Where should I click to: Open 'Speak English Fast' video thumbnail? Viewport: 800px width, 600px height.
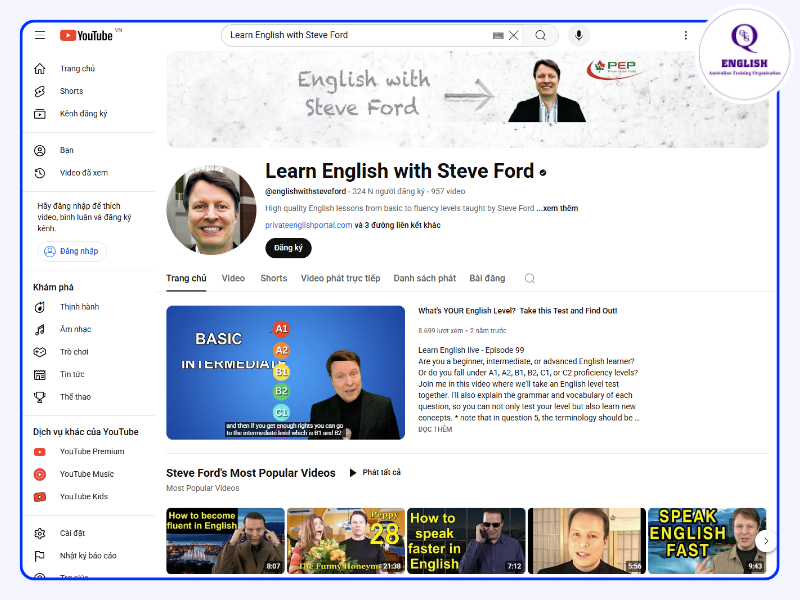coord(707,541)
